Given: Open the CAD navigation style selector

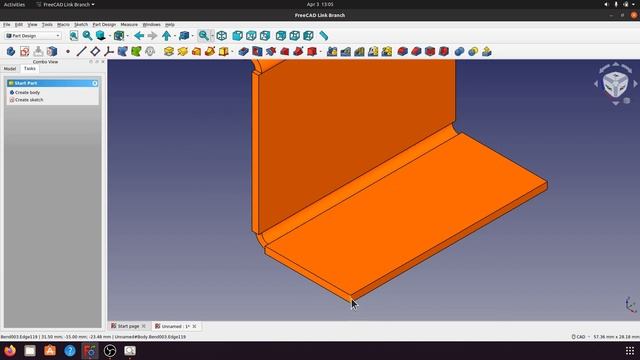Looking at the screenshot, I should point(580,337).
